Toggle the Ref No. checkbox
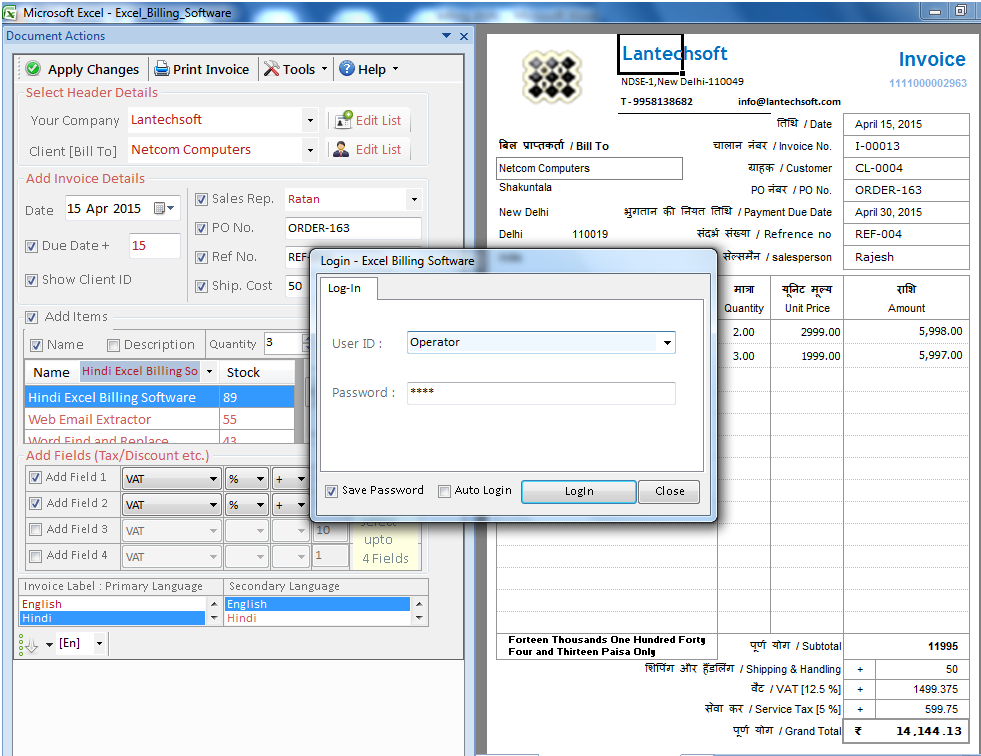This screenshot has height=756, width=981. pos(201,257)
